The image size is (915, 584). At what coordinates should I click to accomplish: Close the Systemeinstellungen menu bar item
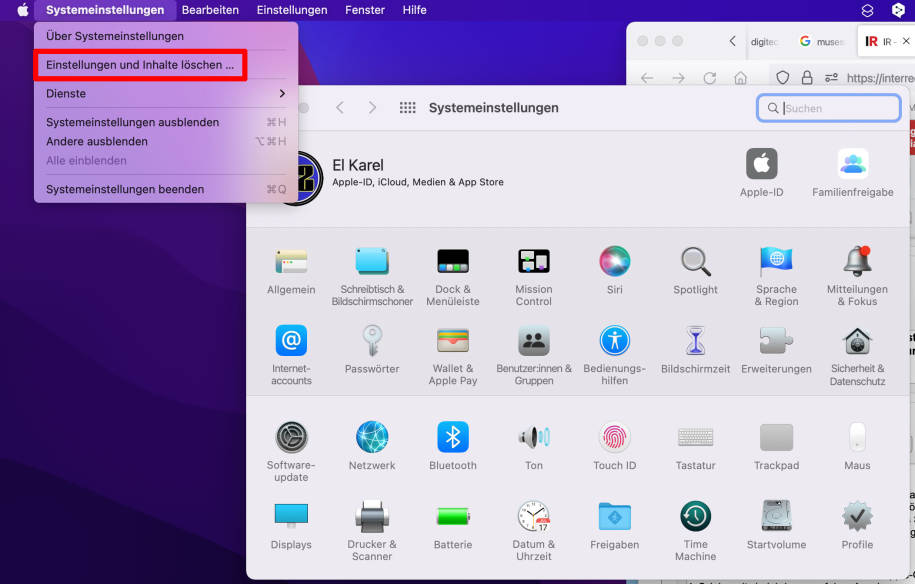105,10
